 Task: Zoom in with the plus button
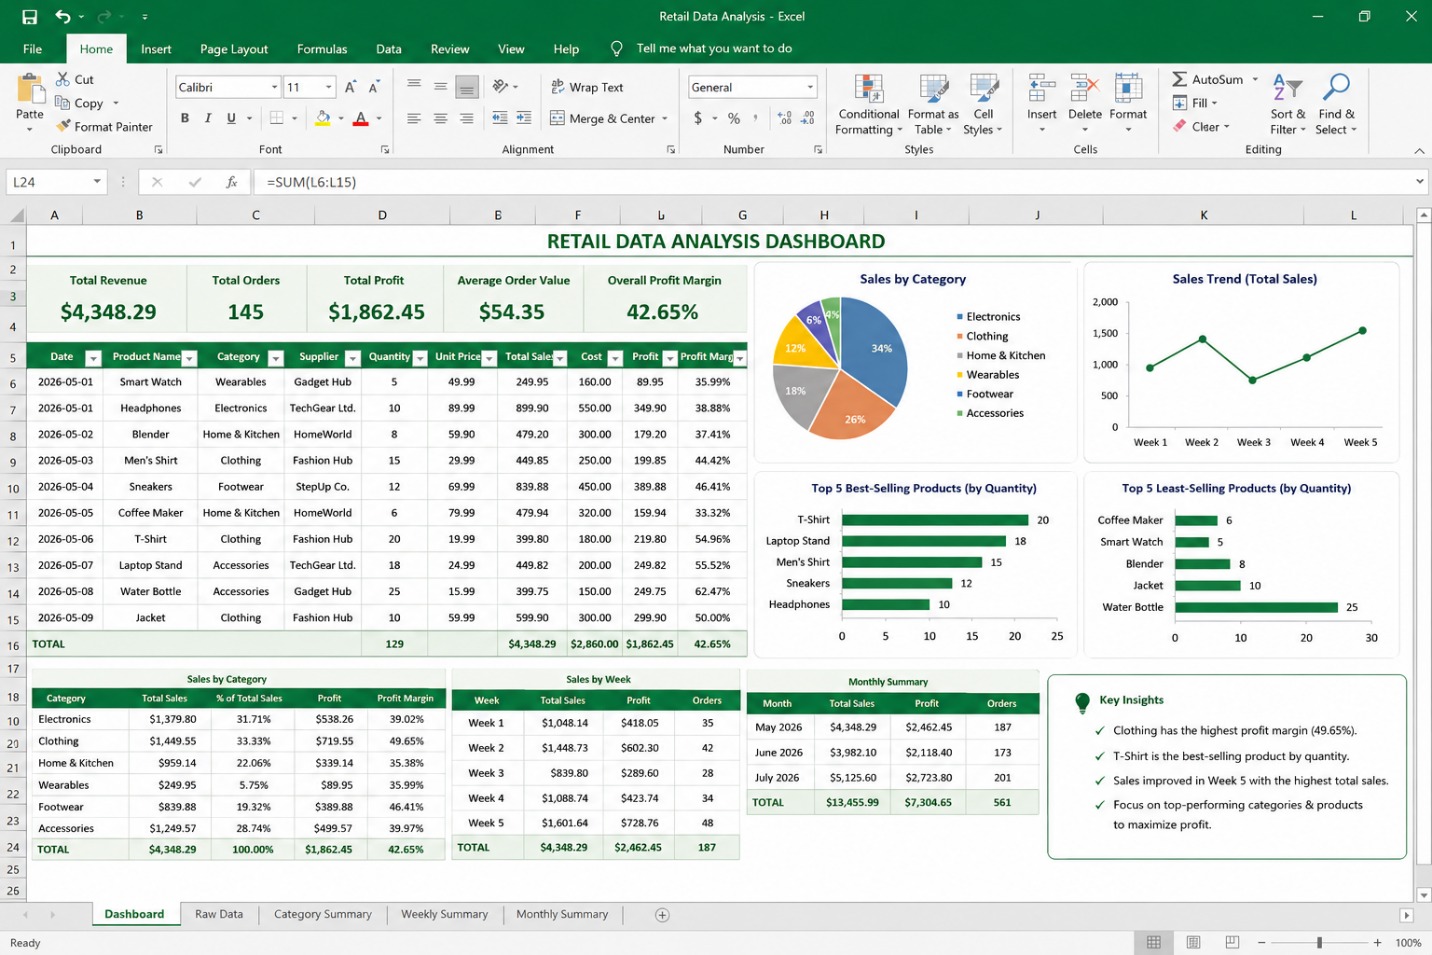1377,942
